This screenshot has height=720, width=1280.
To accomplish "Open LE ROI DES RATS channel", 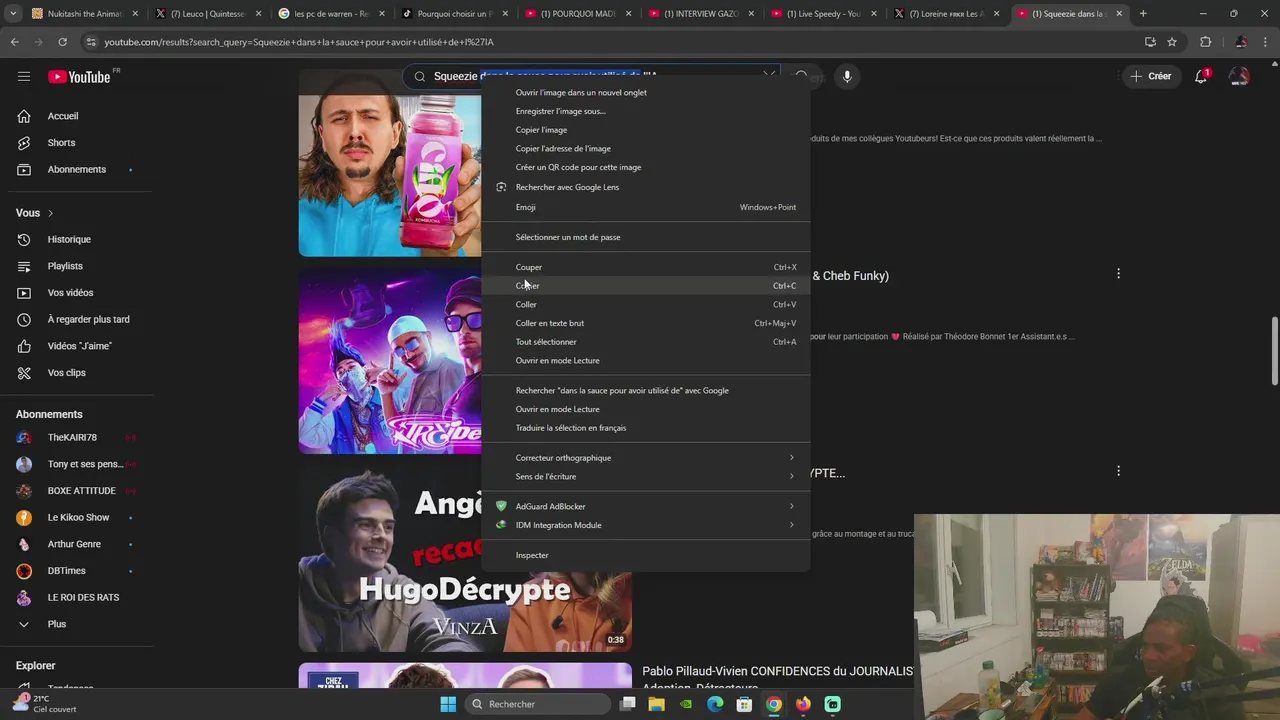I will [x=83, y=597].
